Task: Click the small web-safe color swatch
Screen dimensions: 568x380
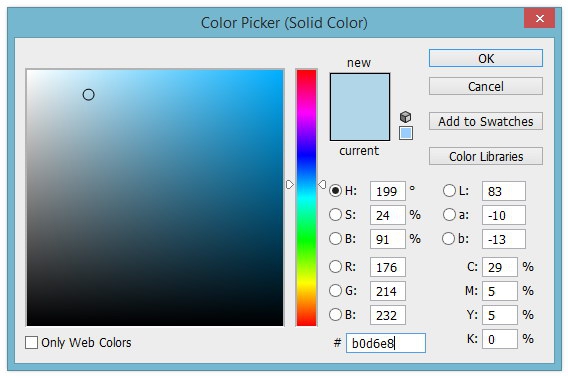Action: (406, 133)
